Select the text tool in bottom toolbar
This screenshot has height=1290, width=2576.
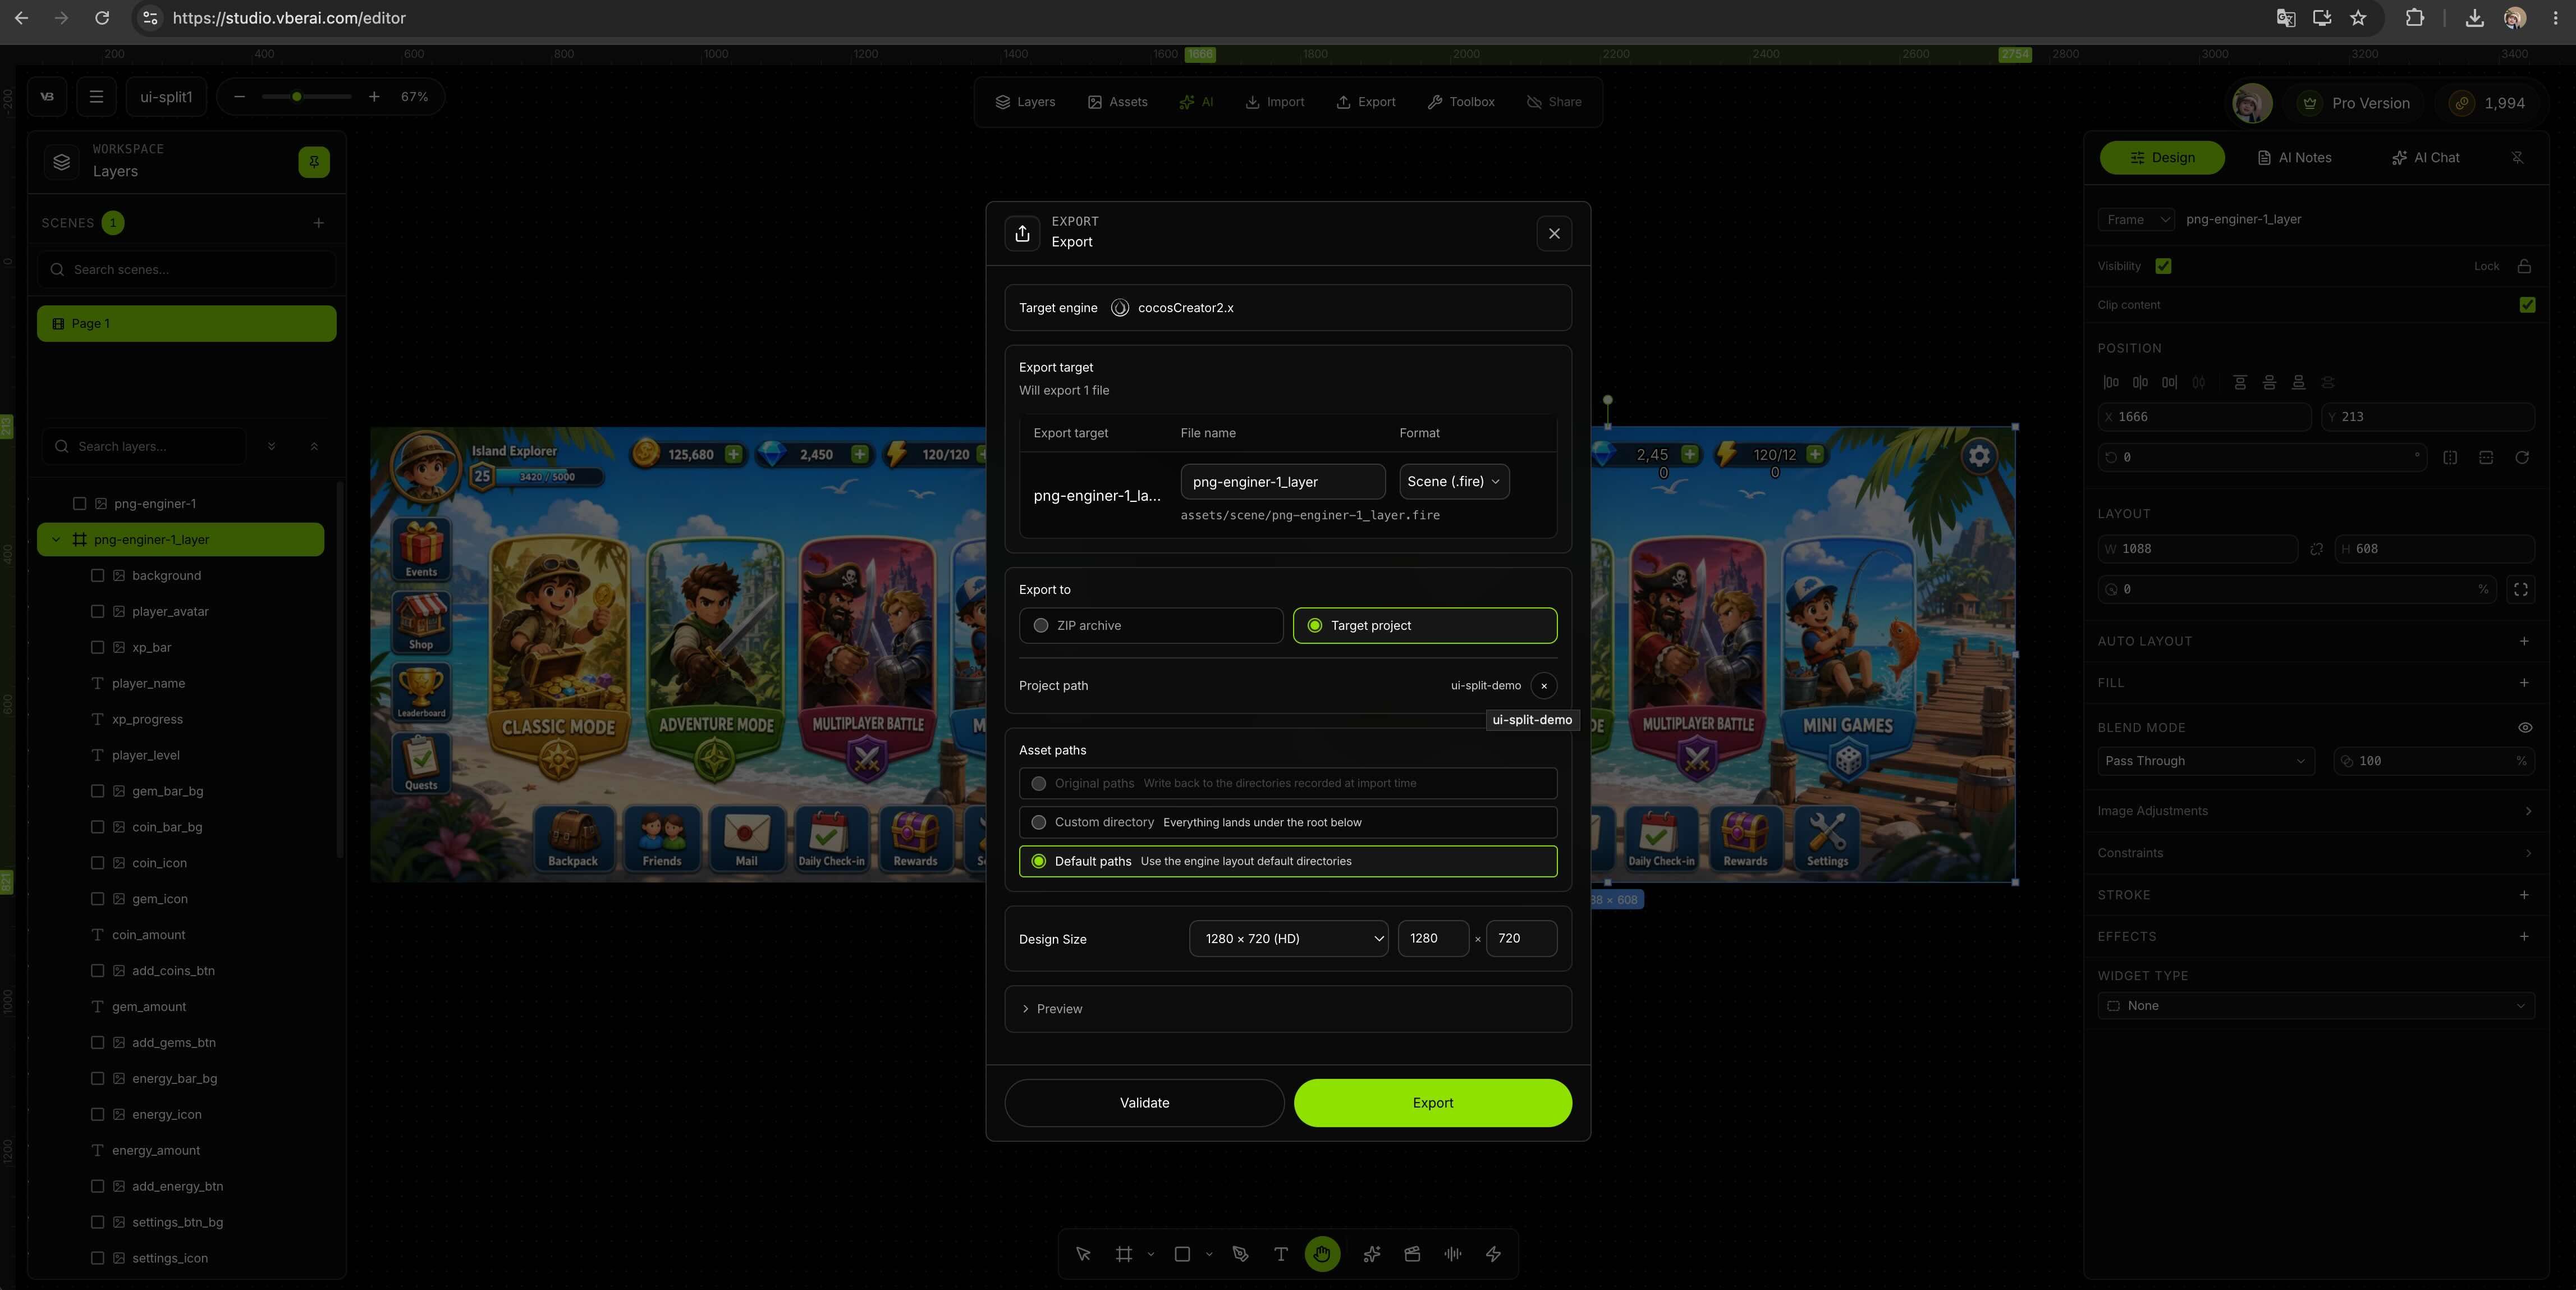(1280, 1254)
